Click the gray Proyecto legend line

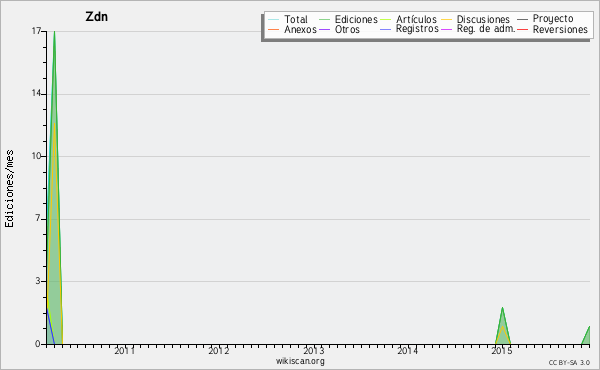[522, 19]
